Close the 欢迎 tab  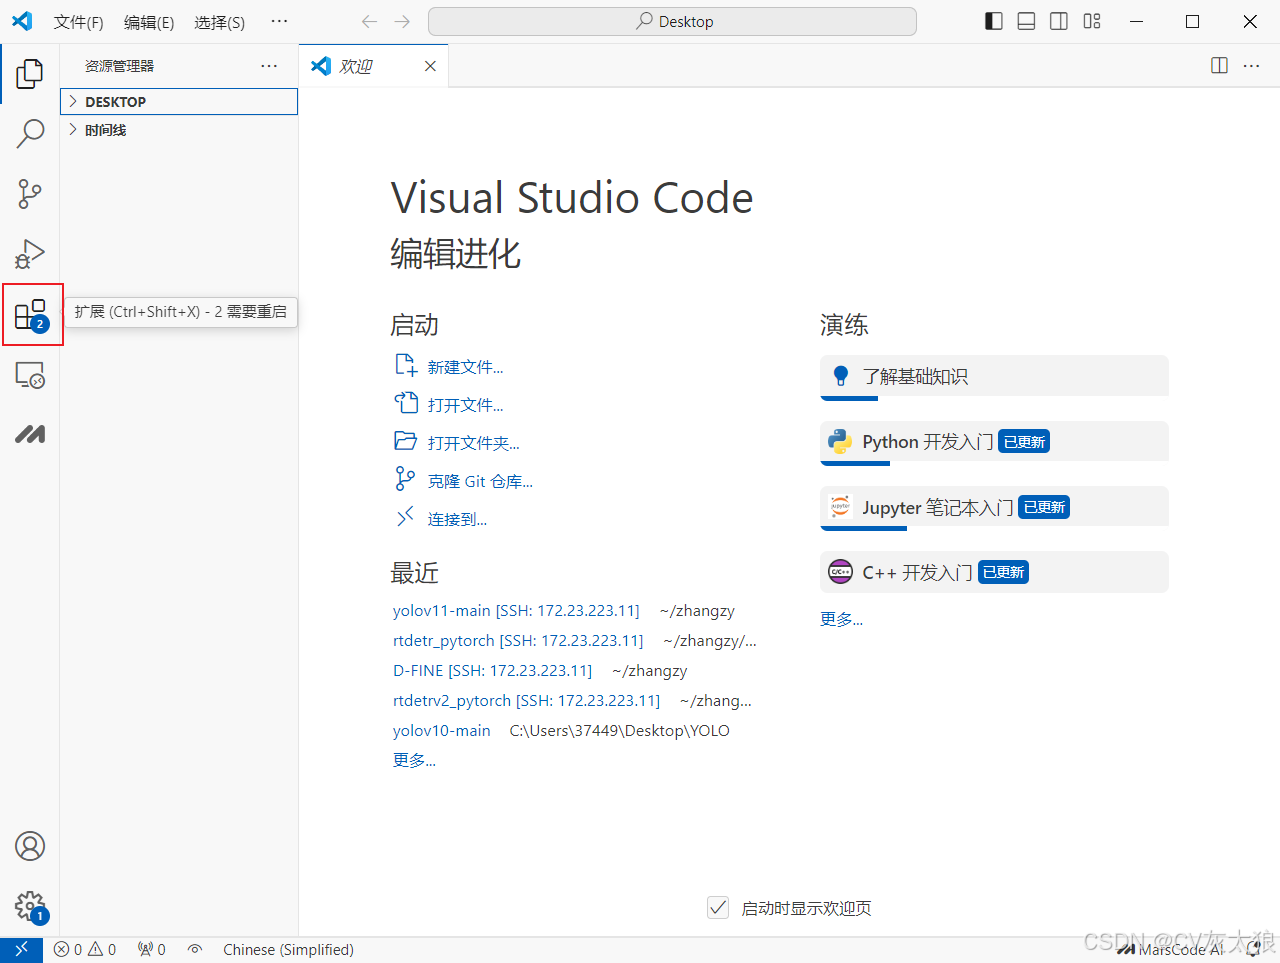coord(430,66)
